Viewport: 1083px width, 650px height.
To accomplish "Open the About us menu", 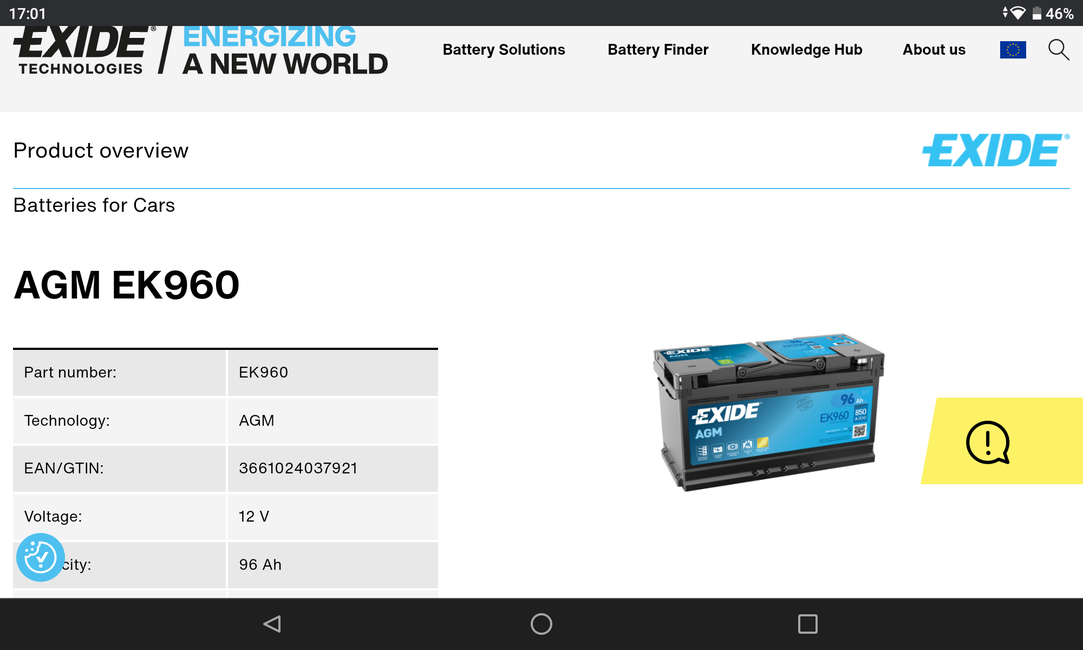I will tap(934, 50).
